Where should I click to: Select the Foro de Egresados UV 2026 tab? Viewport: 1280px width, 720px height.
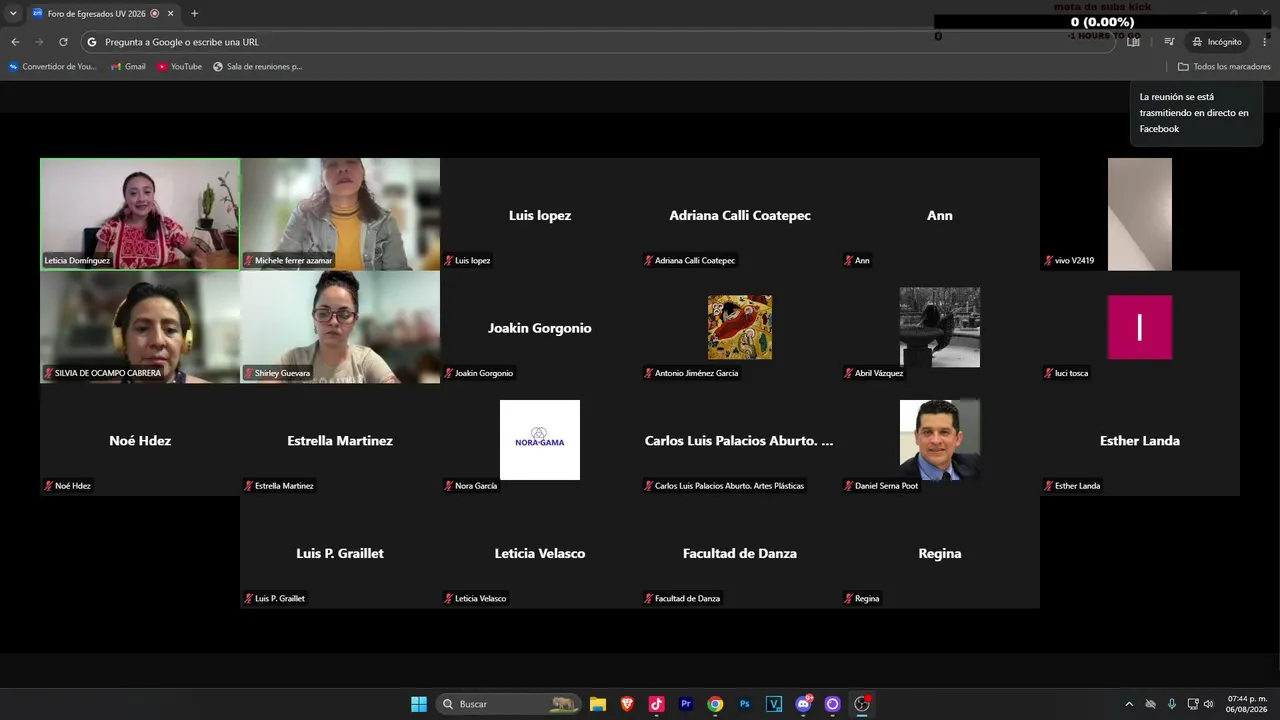point(102,13)
